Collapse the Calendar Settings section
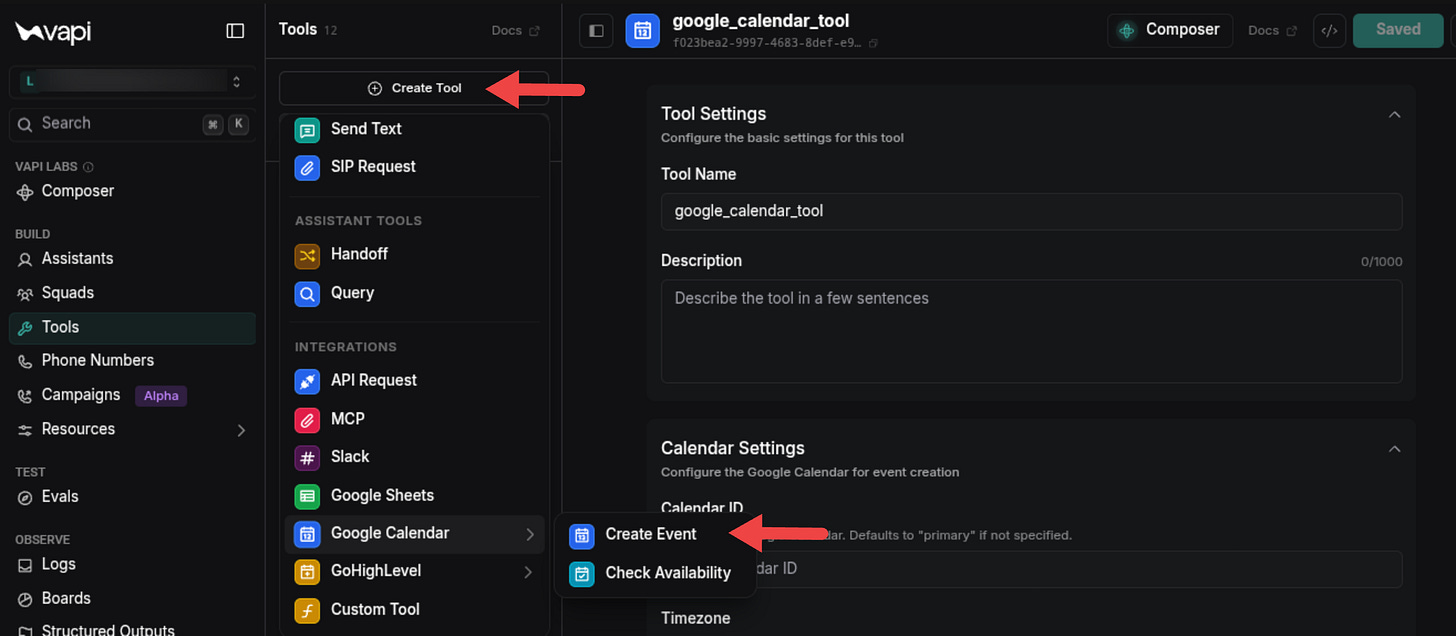Screen dimensions: 1456x636 coord(1394,449)
